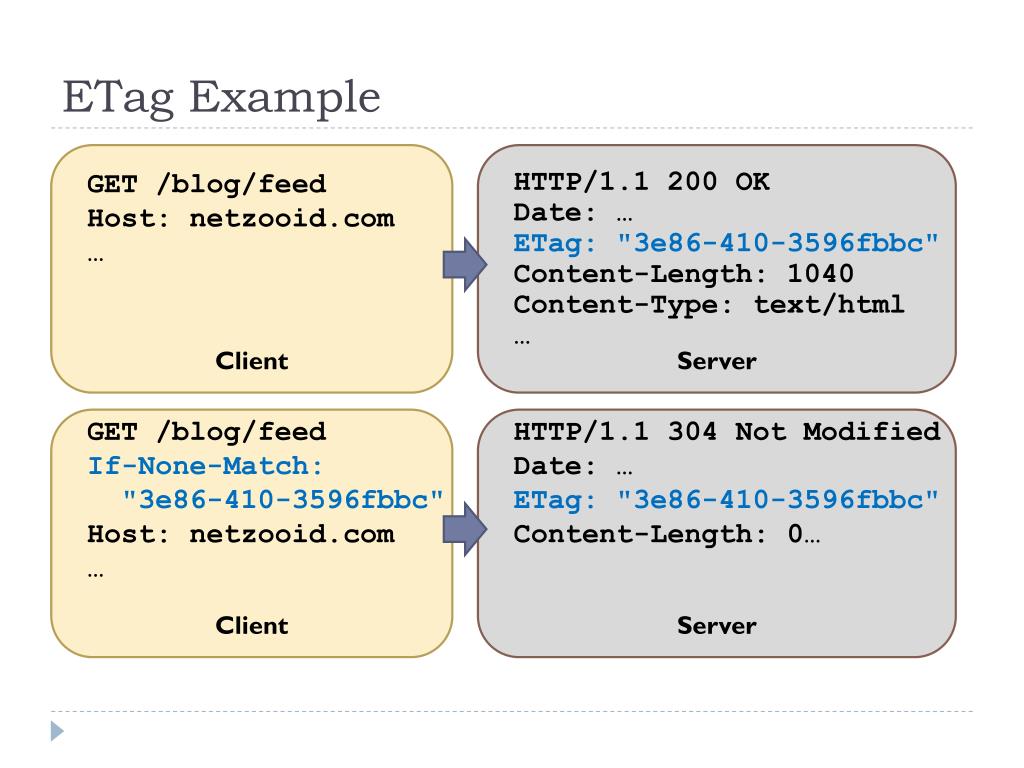Click the "Content-Type: text/html" line
Viewport: 1024px width, 768px height.
pos(709,304)
